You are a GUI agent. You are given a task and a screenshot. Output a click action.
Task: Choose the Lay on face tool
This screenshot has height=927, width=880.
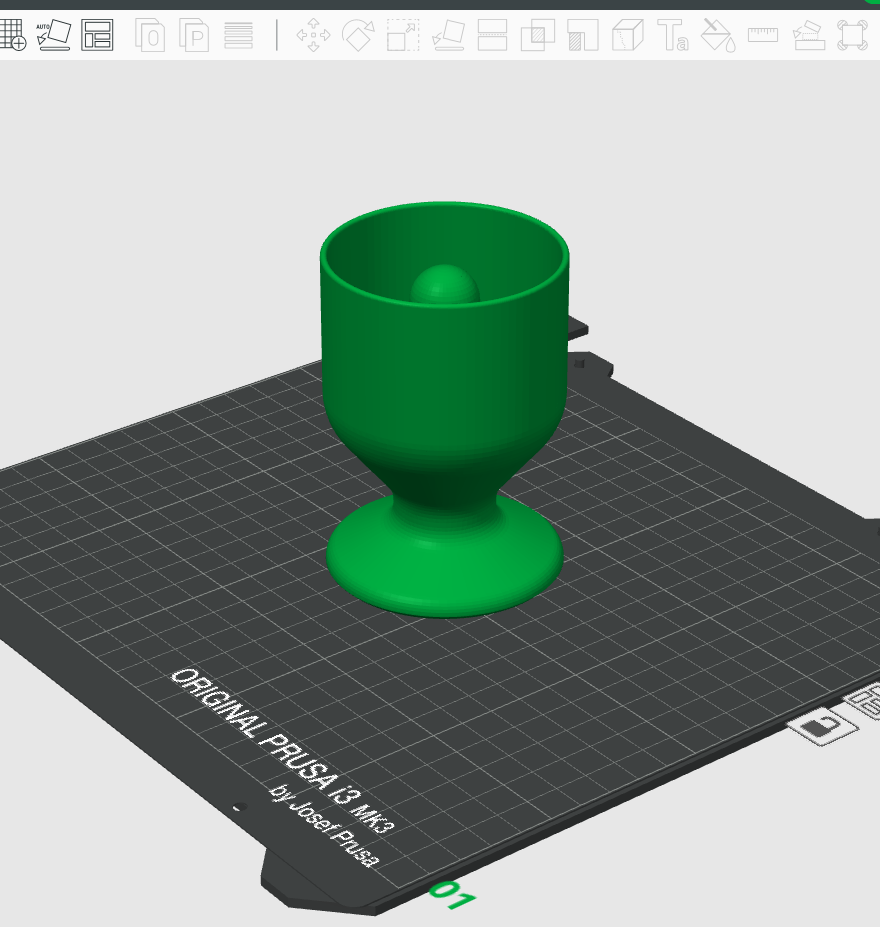point(448,35)
